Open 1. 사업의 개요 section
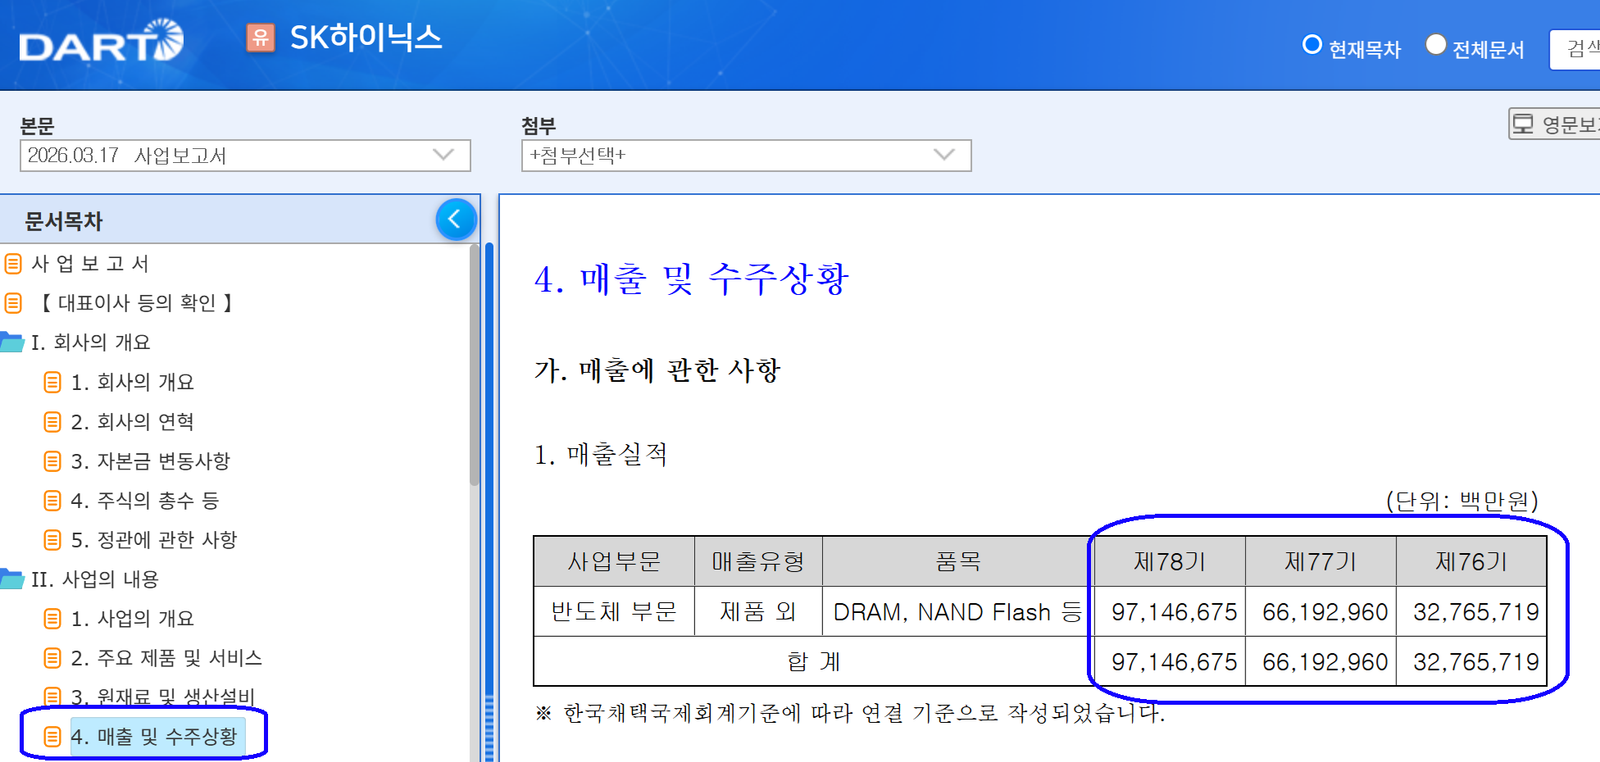 coord(132,619)
